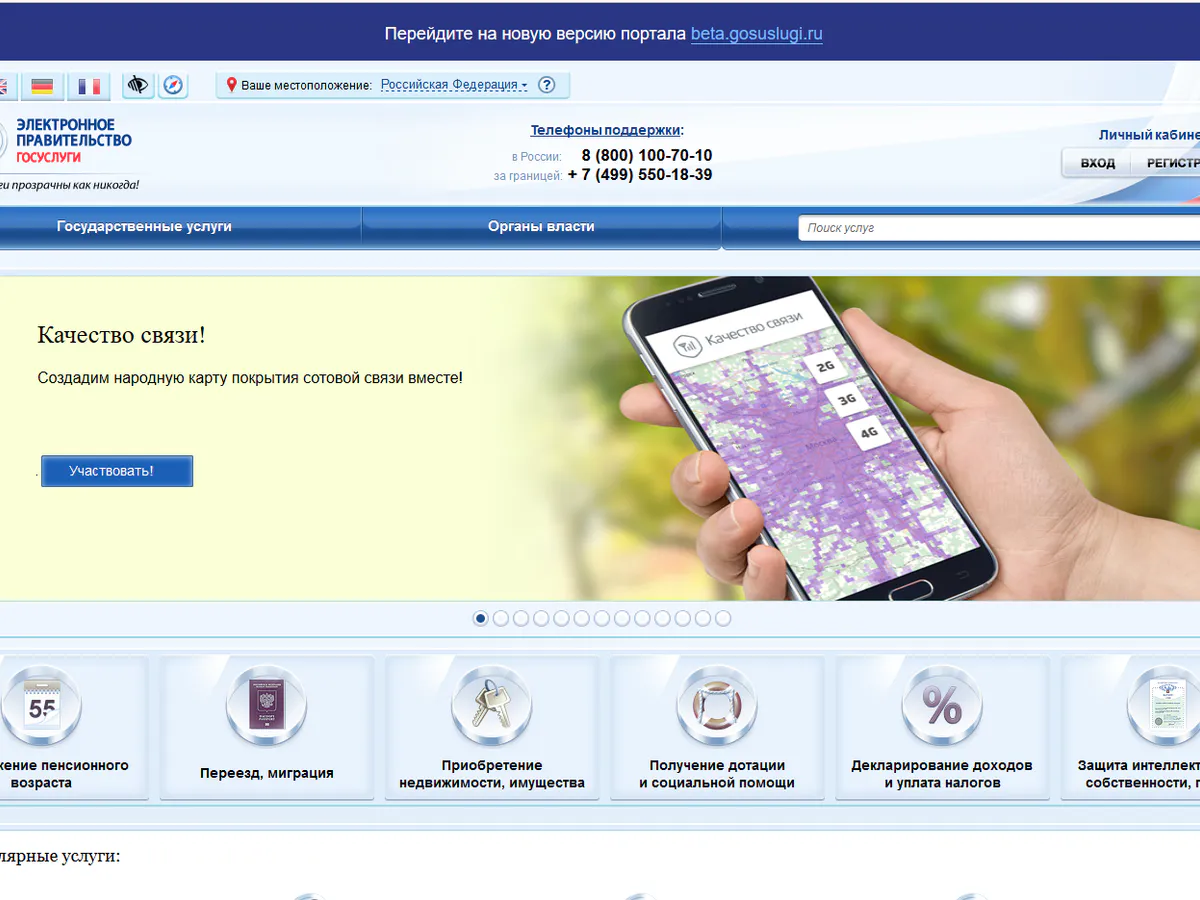
Task: Select the third banner slide dot
Action: tap(521, 618)
